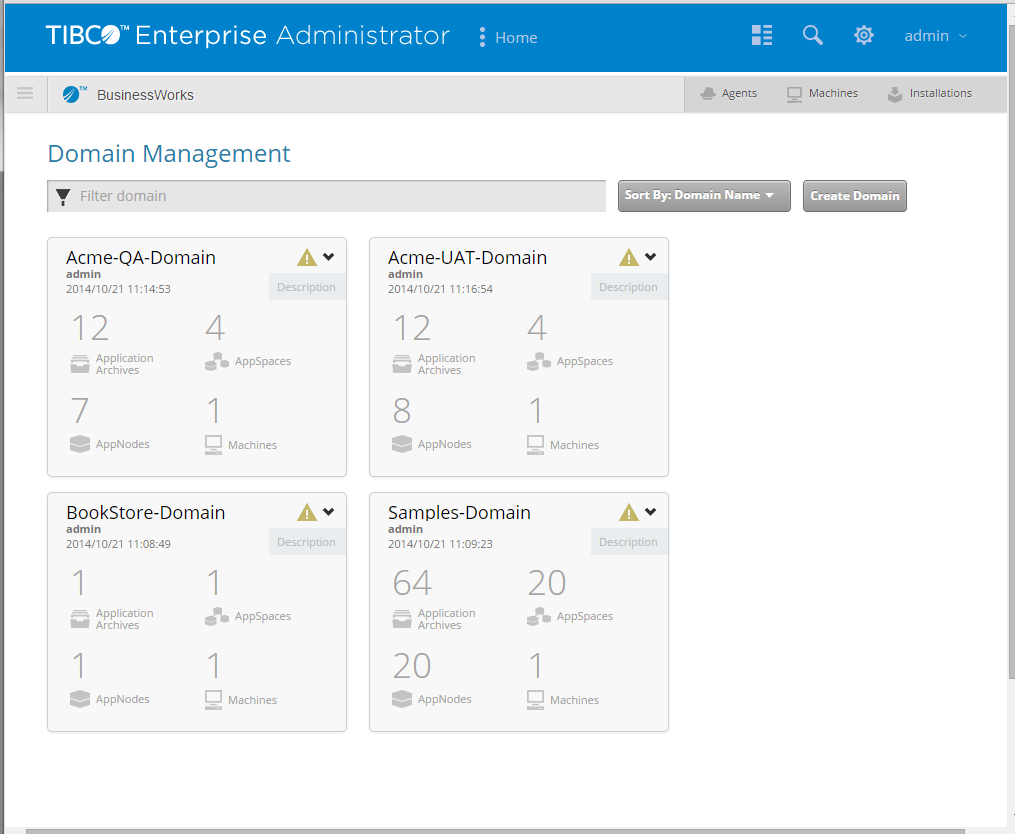Expand the BookStore-Domain chevron menu
Screen dimensions: 1015x834
click(329, 512)
